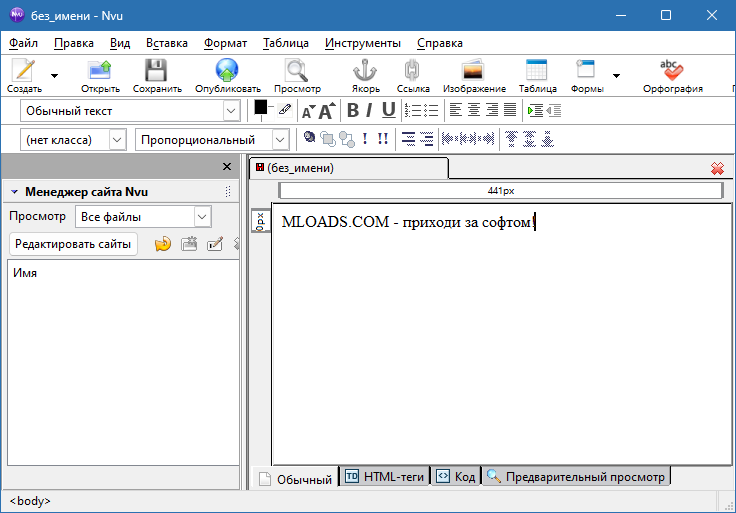
Task: Switch to the HTML-теги view tab
Action: (384, 477)
